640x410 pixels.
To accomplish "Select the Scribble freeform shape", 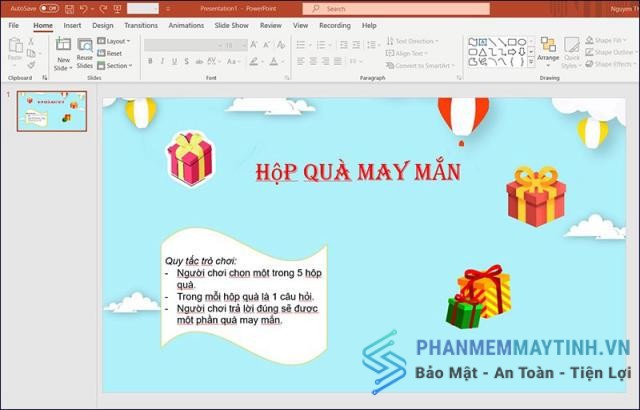I will 483,62.
